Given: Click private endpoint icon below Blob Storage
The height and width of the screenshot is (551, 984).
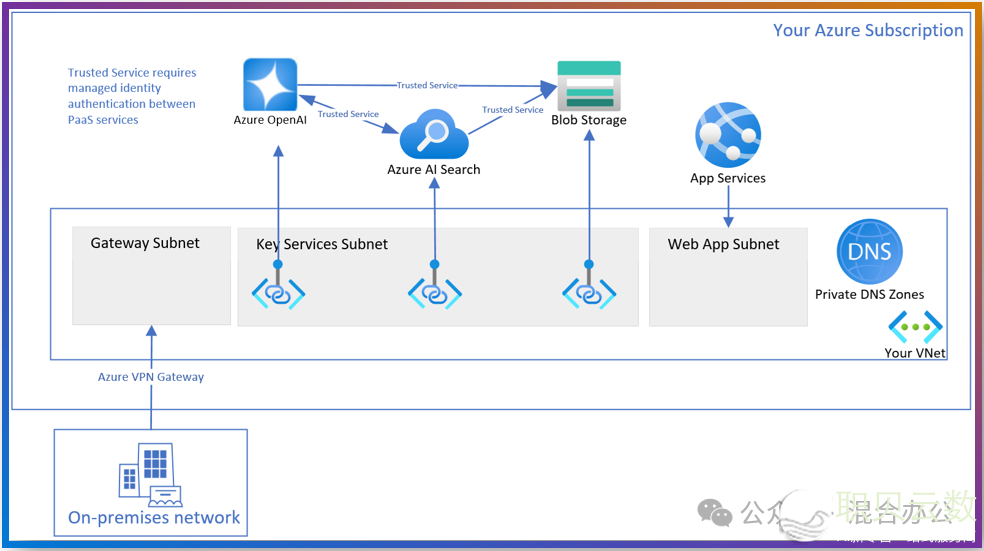Looking at the screenshot, I should point(589,293).
